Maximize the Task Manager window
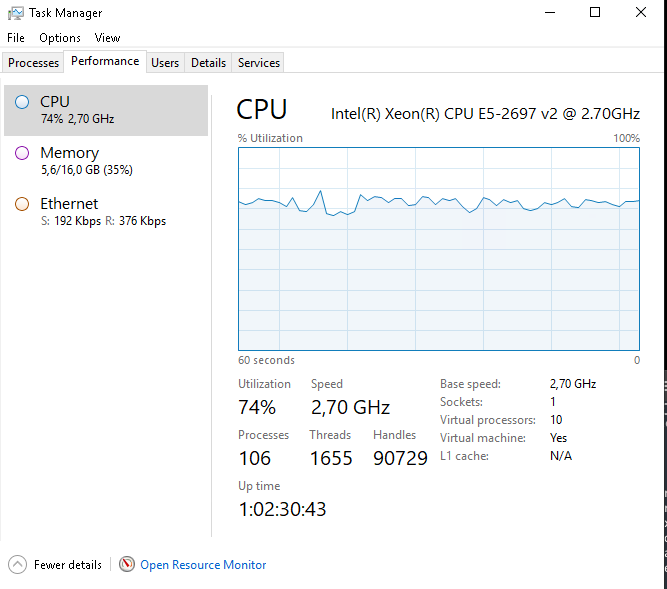This screenshot has width=667, height=589. click(595, 12)
